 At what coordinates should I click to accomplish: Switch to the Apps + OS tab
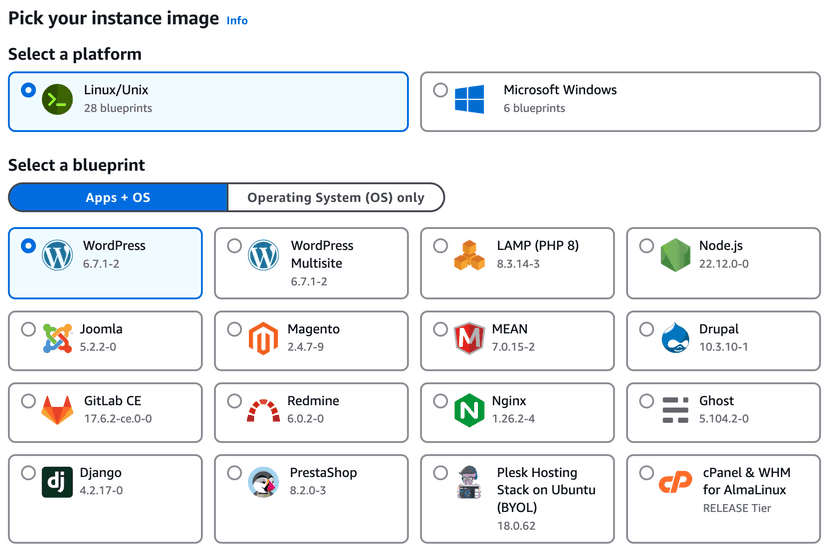point(118,198)
